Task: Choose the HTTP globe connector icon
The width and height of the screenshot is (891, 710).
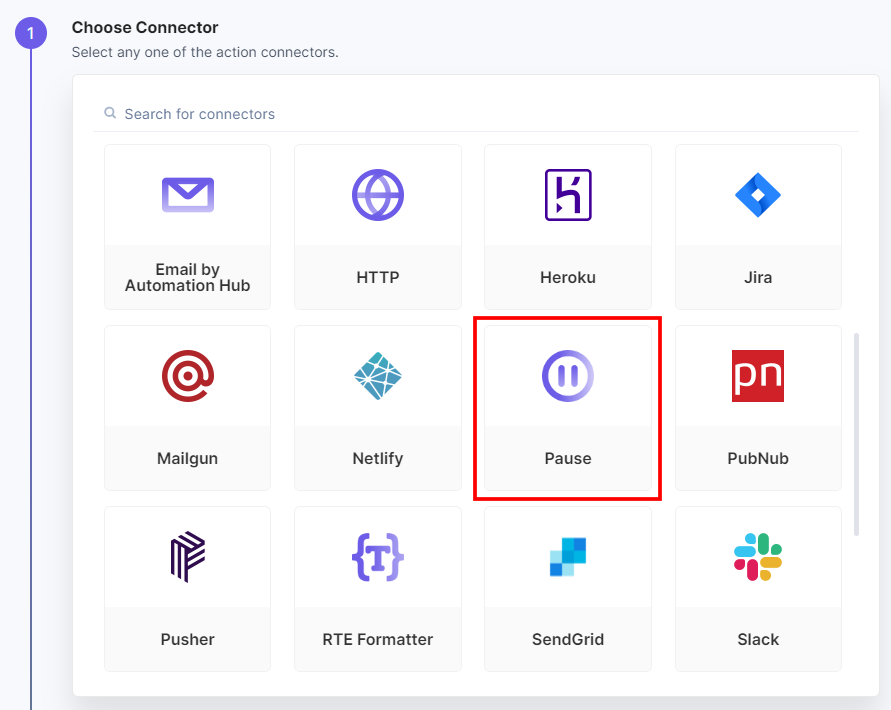Action: (377, 195)
